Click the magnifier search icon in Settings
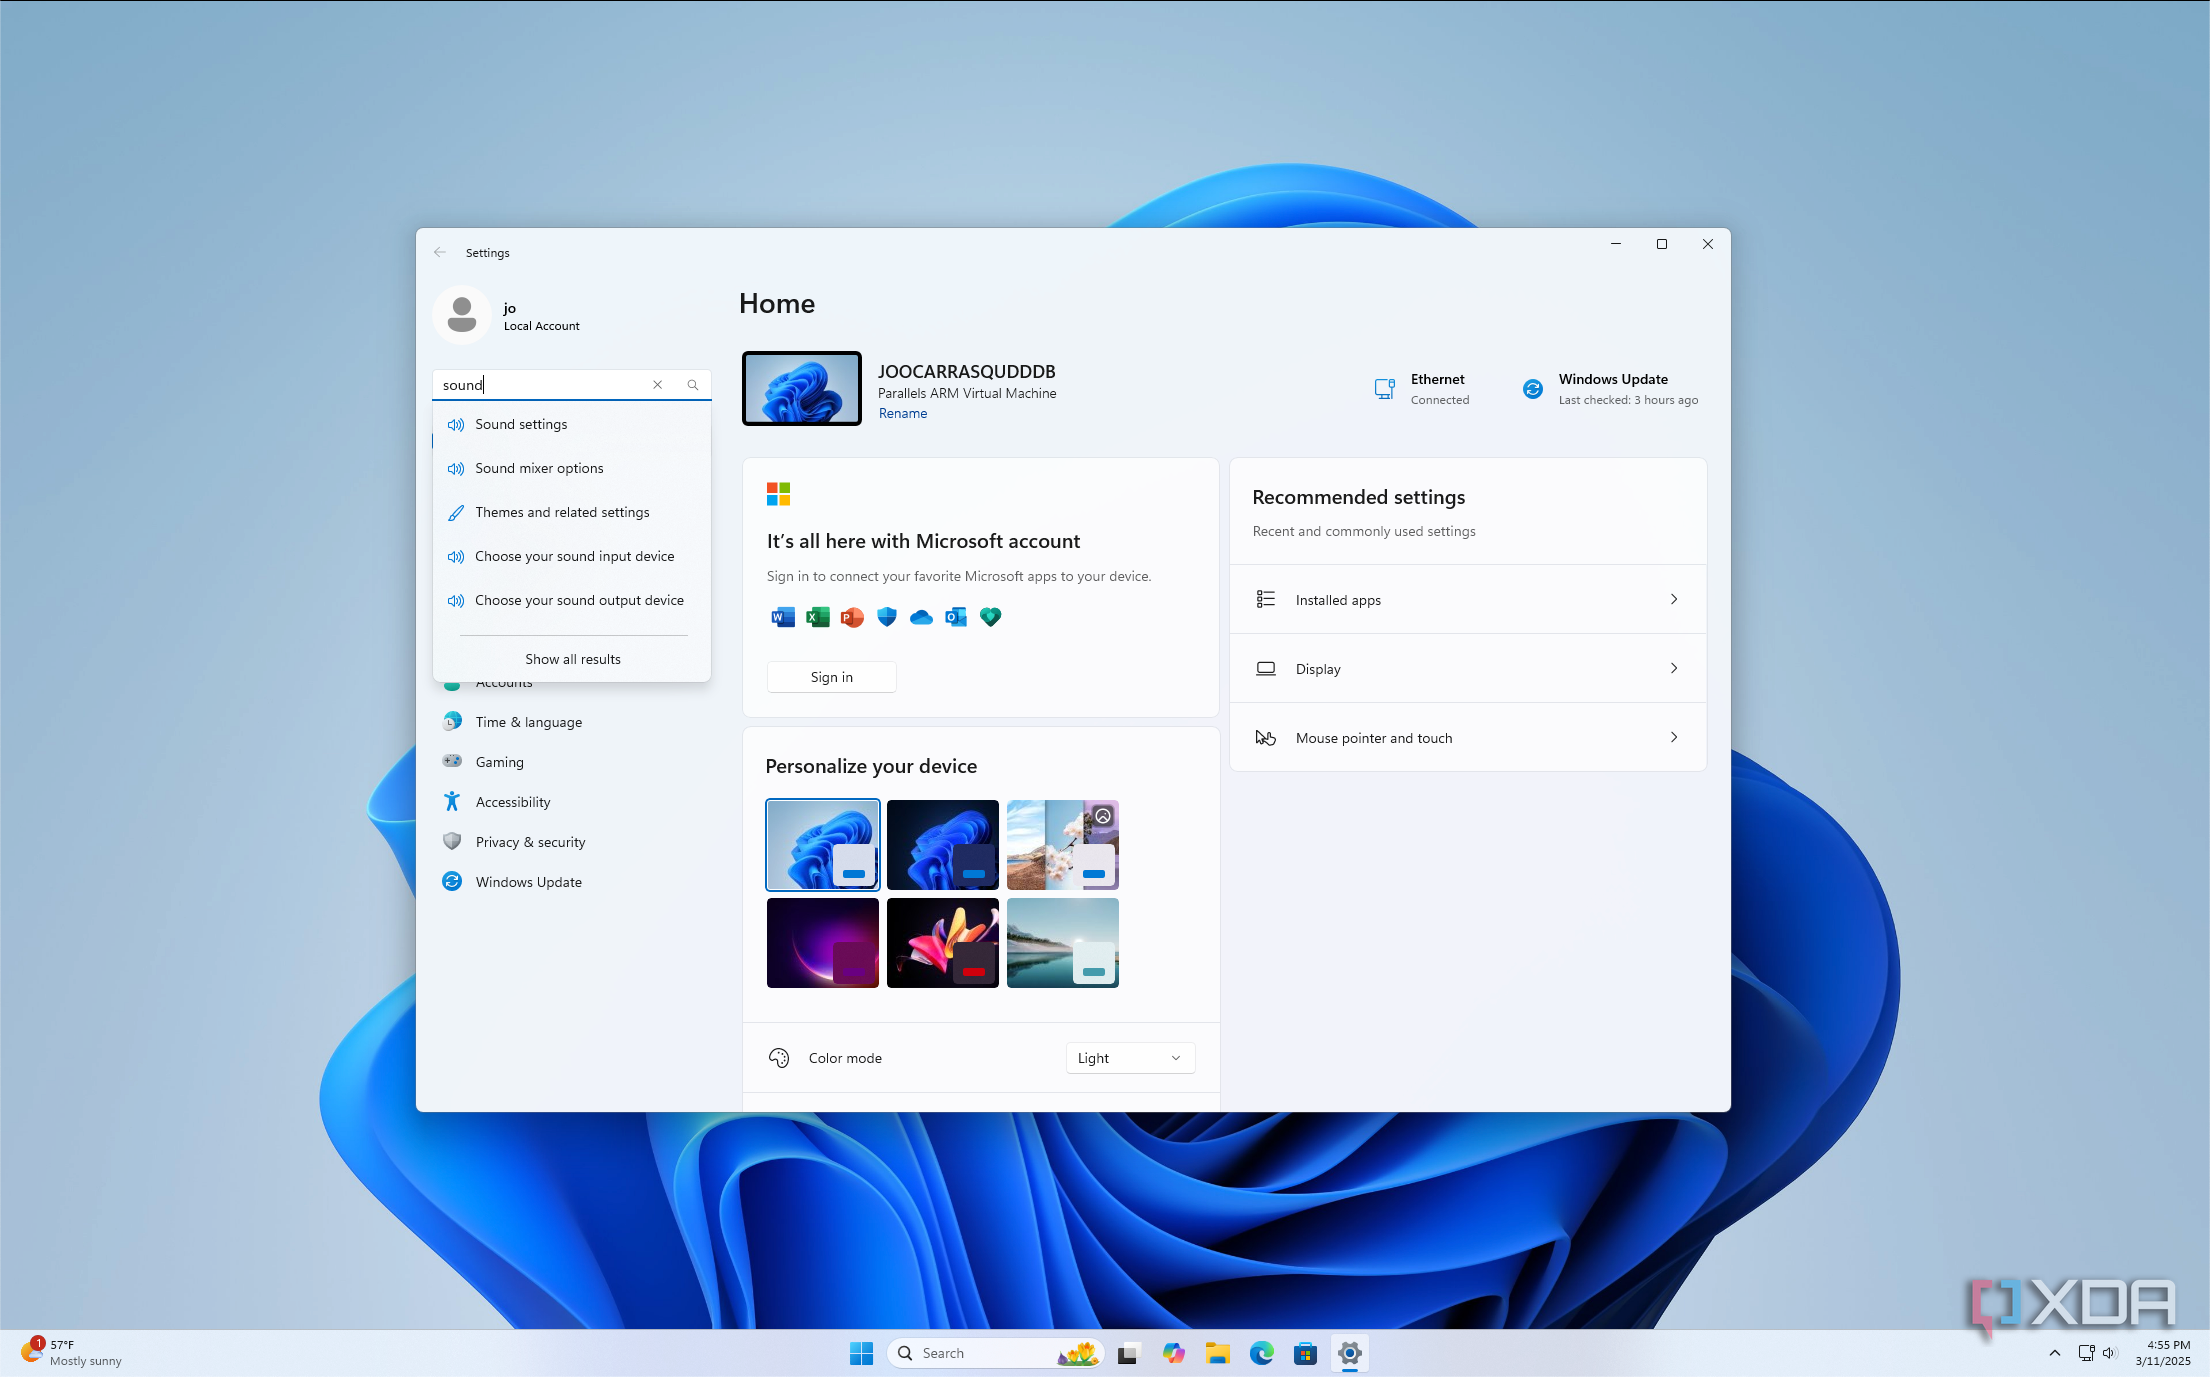The image size is (2210, 1377). 693,385
